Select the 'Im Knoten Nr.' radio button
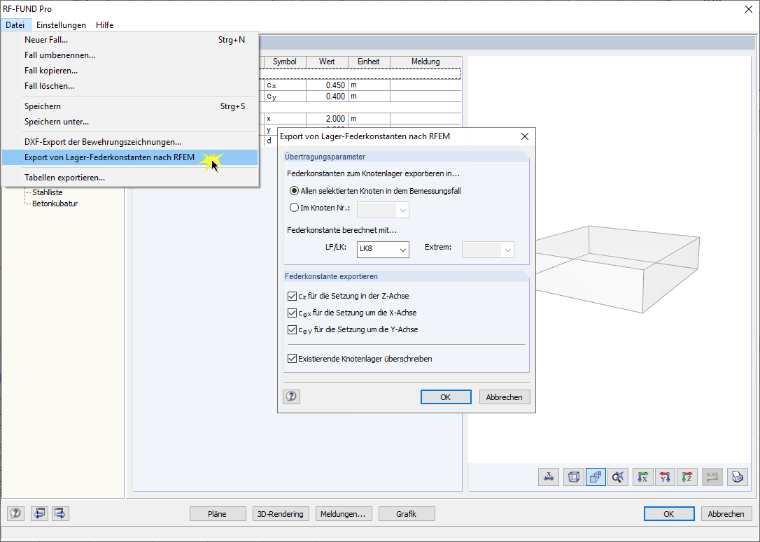The width and height of the screenshot is (760, 542). 294,207
